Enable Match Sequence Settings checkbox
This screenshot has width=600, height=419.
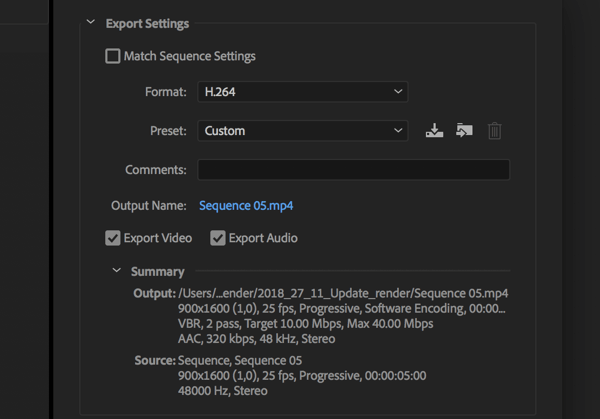[x=113, y=56]
